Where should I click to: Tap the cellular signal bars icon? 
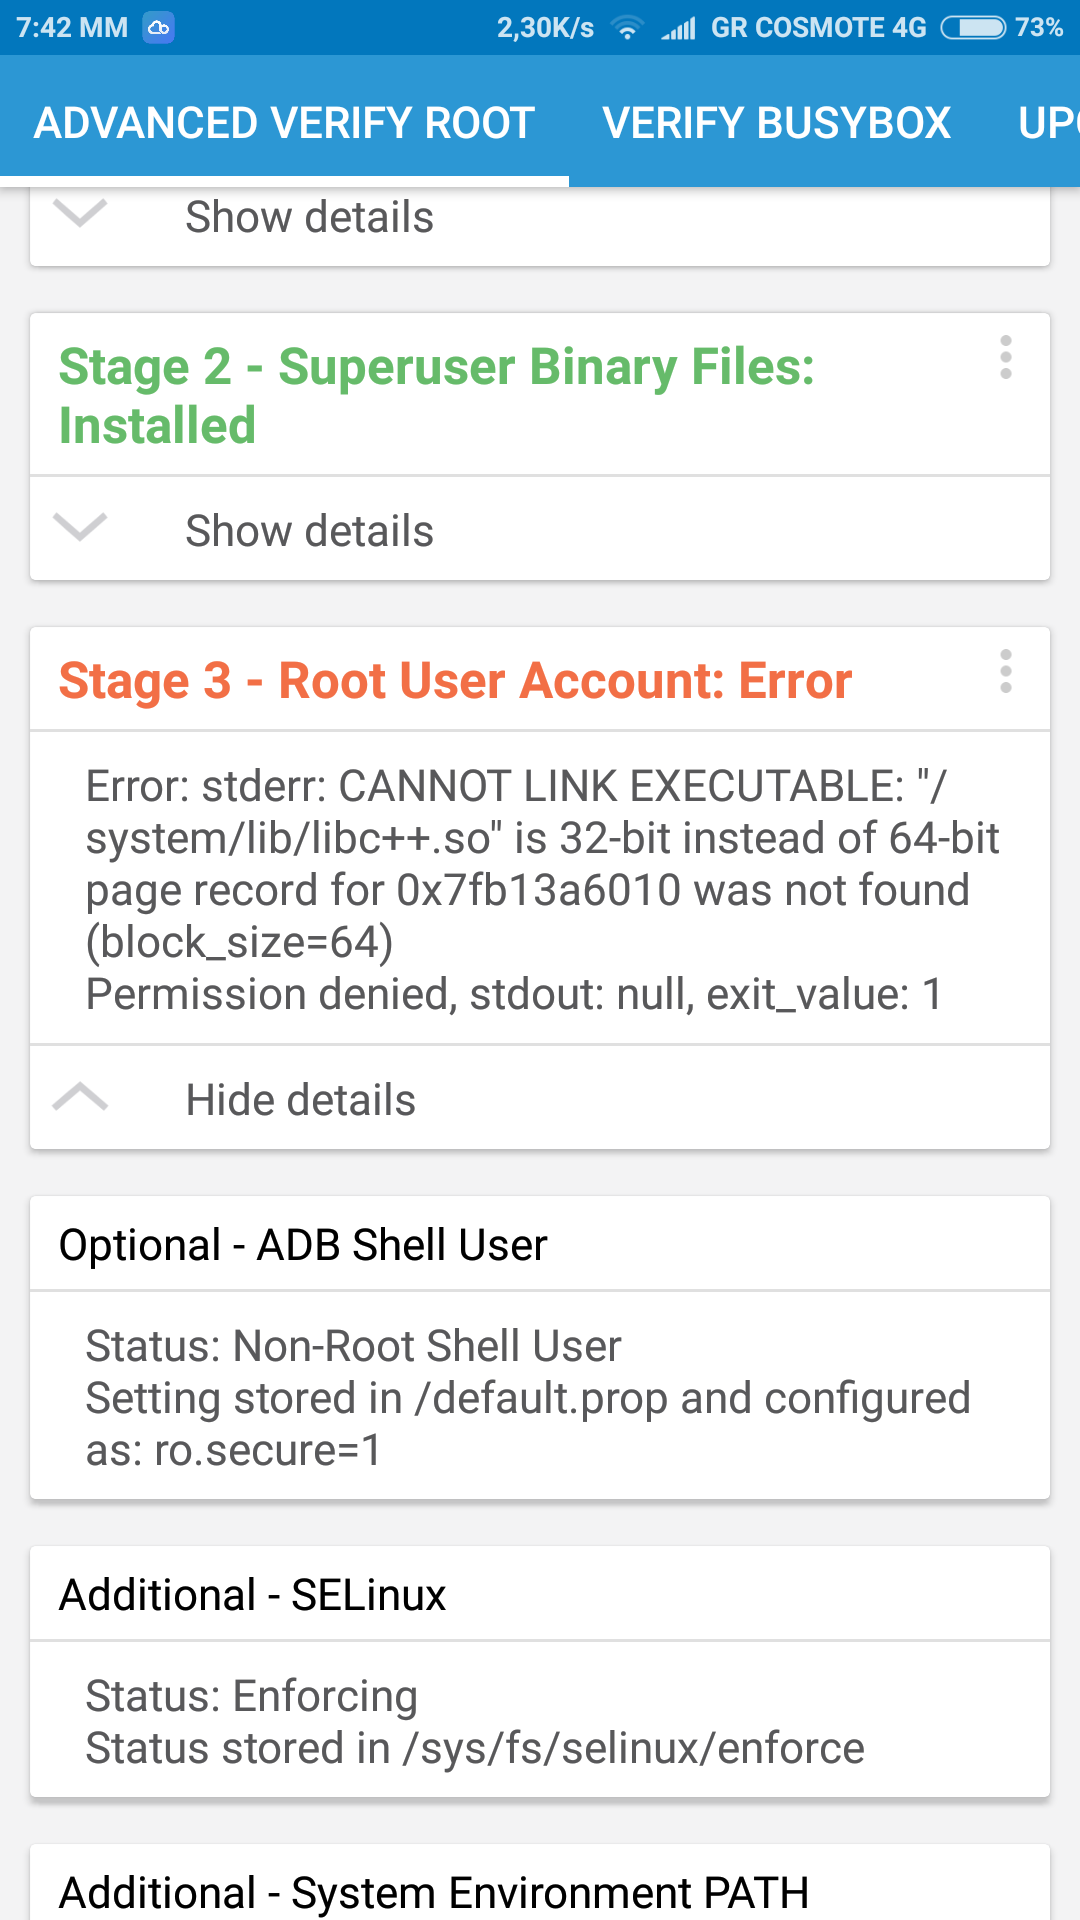[679, 29]
